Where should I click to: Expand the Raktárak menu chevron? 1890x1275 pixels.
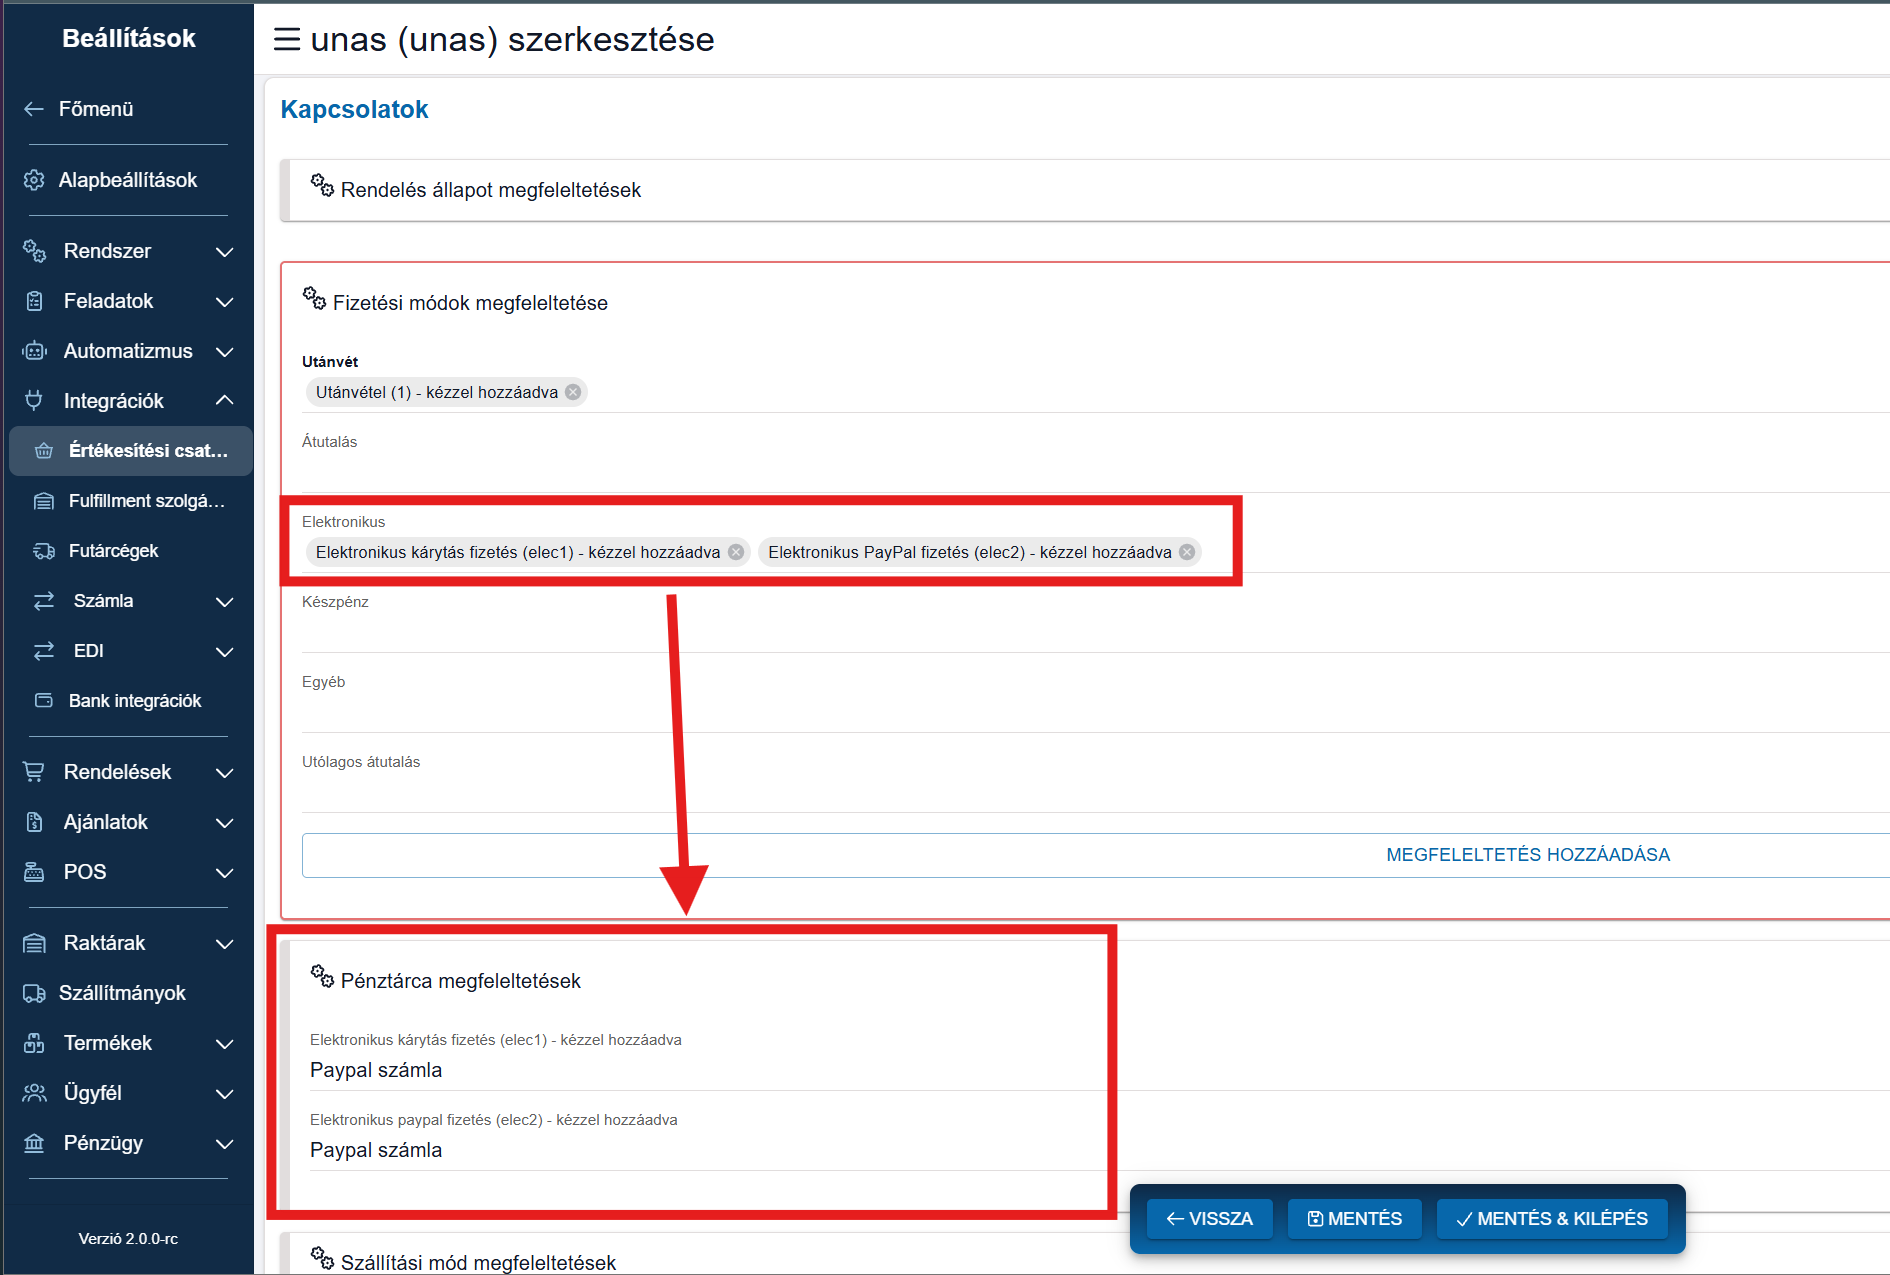coord(225,944)
